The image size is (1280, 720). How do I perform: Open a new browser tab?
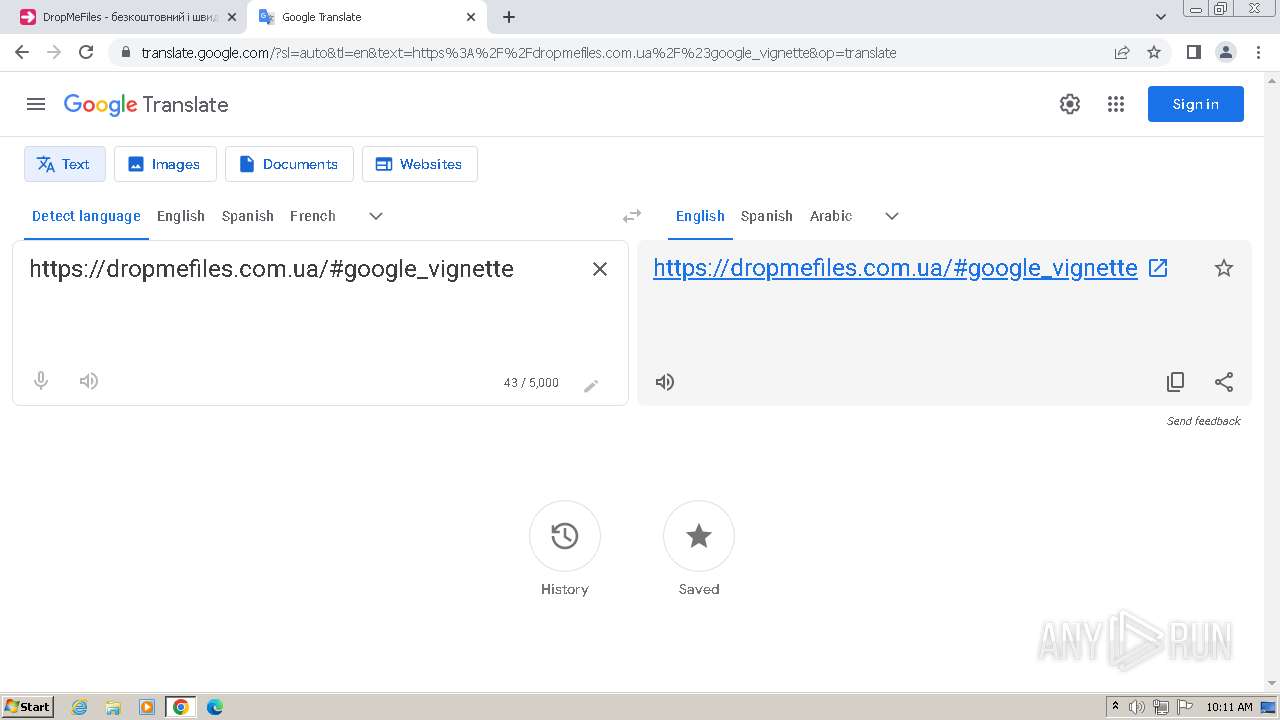pos(509,17)
